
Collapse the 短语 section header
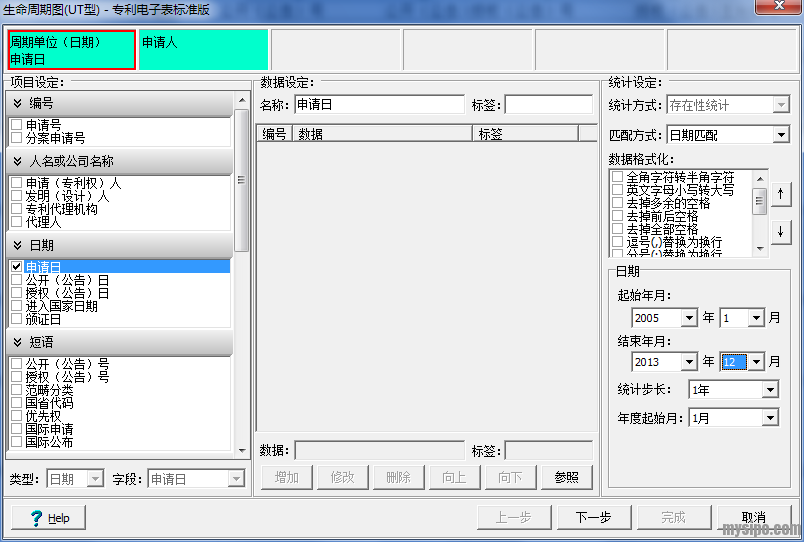coord(18,343)
